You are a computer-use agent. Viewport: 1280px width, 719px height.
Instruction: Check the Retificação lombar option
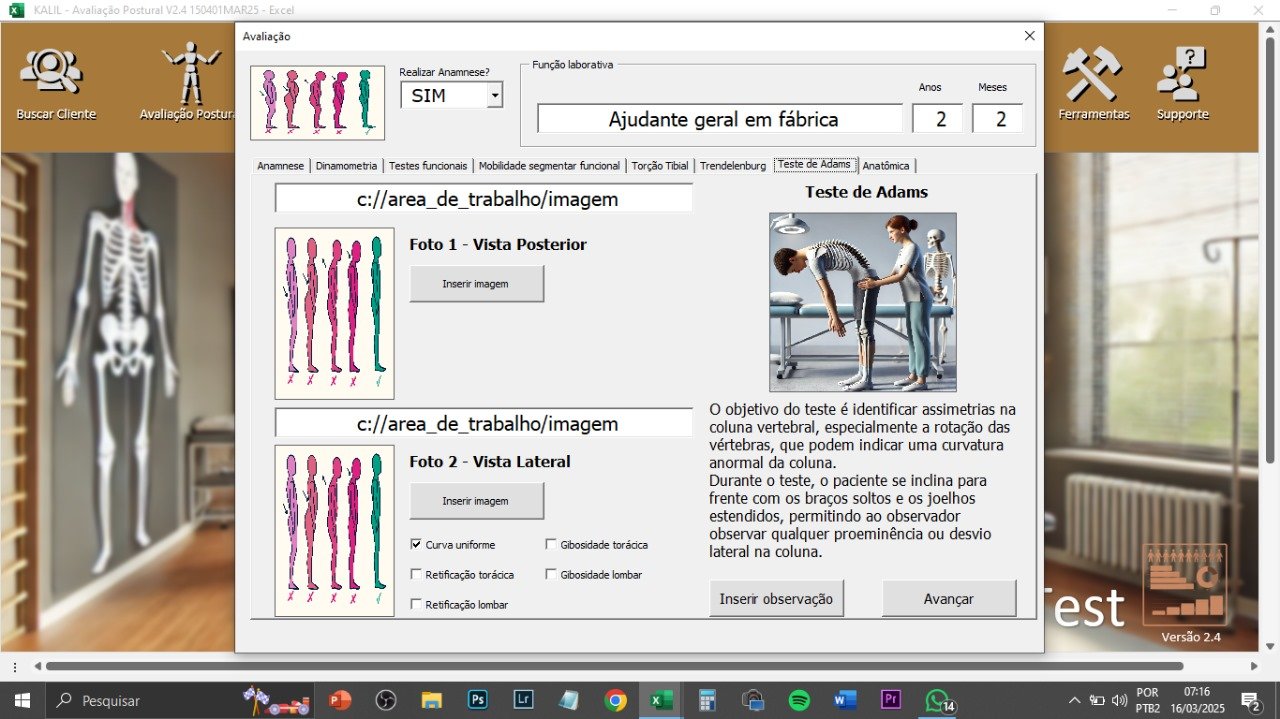tap(416, 604)
